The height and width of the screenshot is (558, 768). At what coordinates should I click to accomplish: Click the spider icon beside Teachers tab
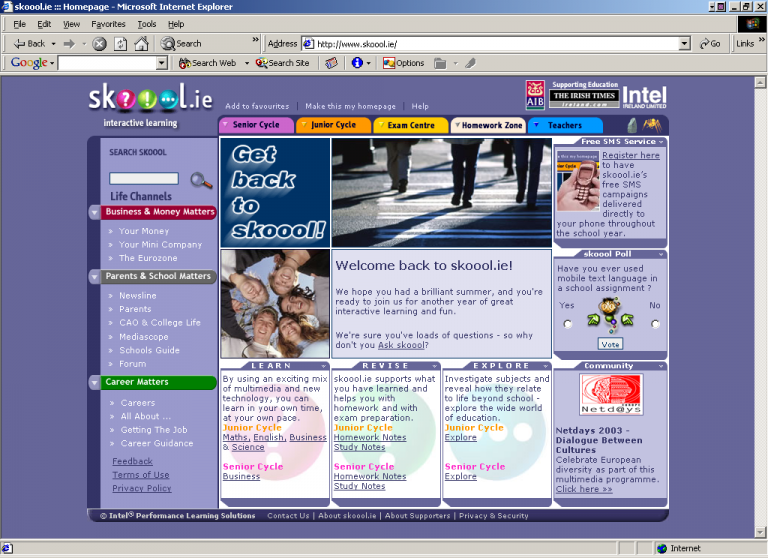click(651, 125)
